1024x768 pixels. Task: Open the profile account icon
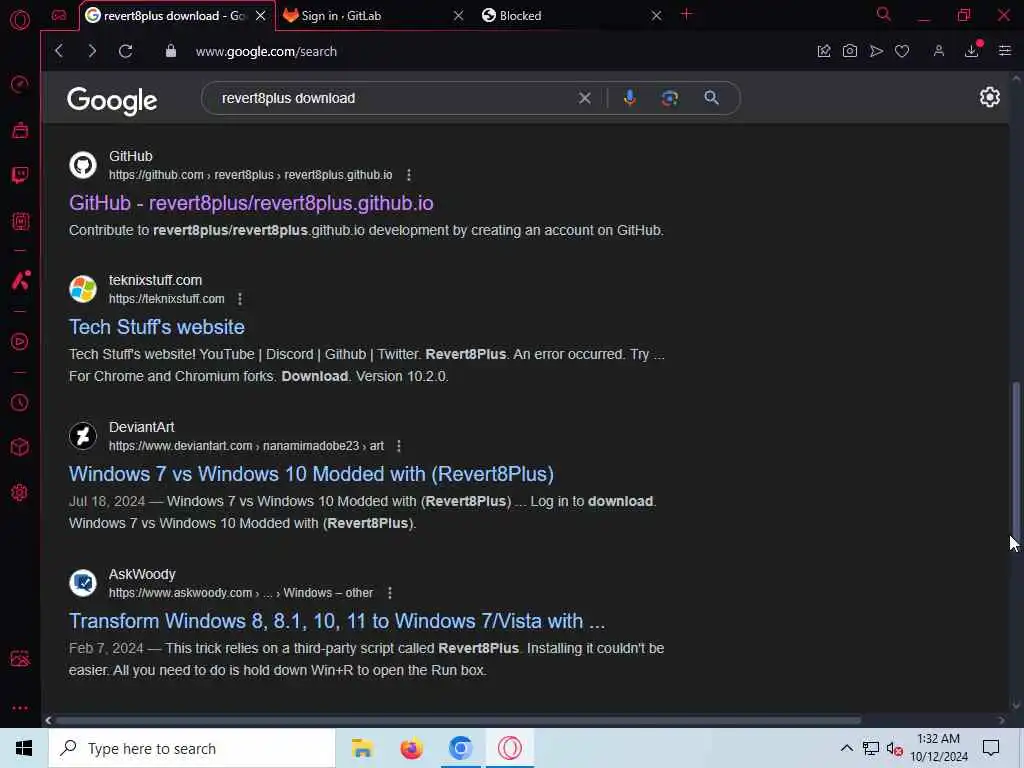[x=938, y=51]
